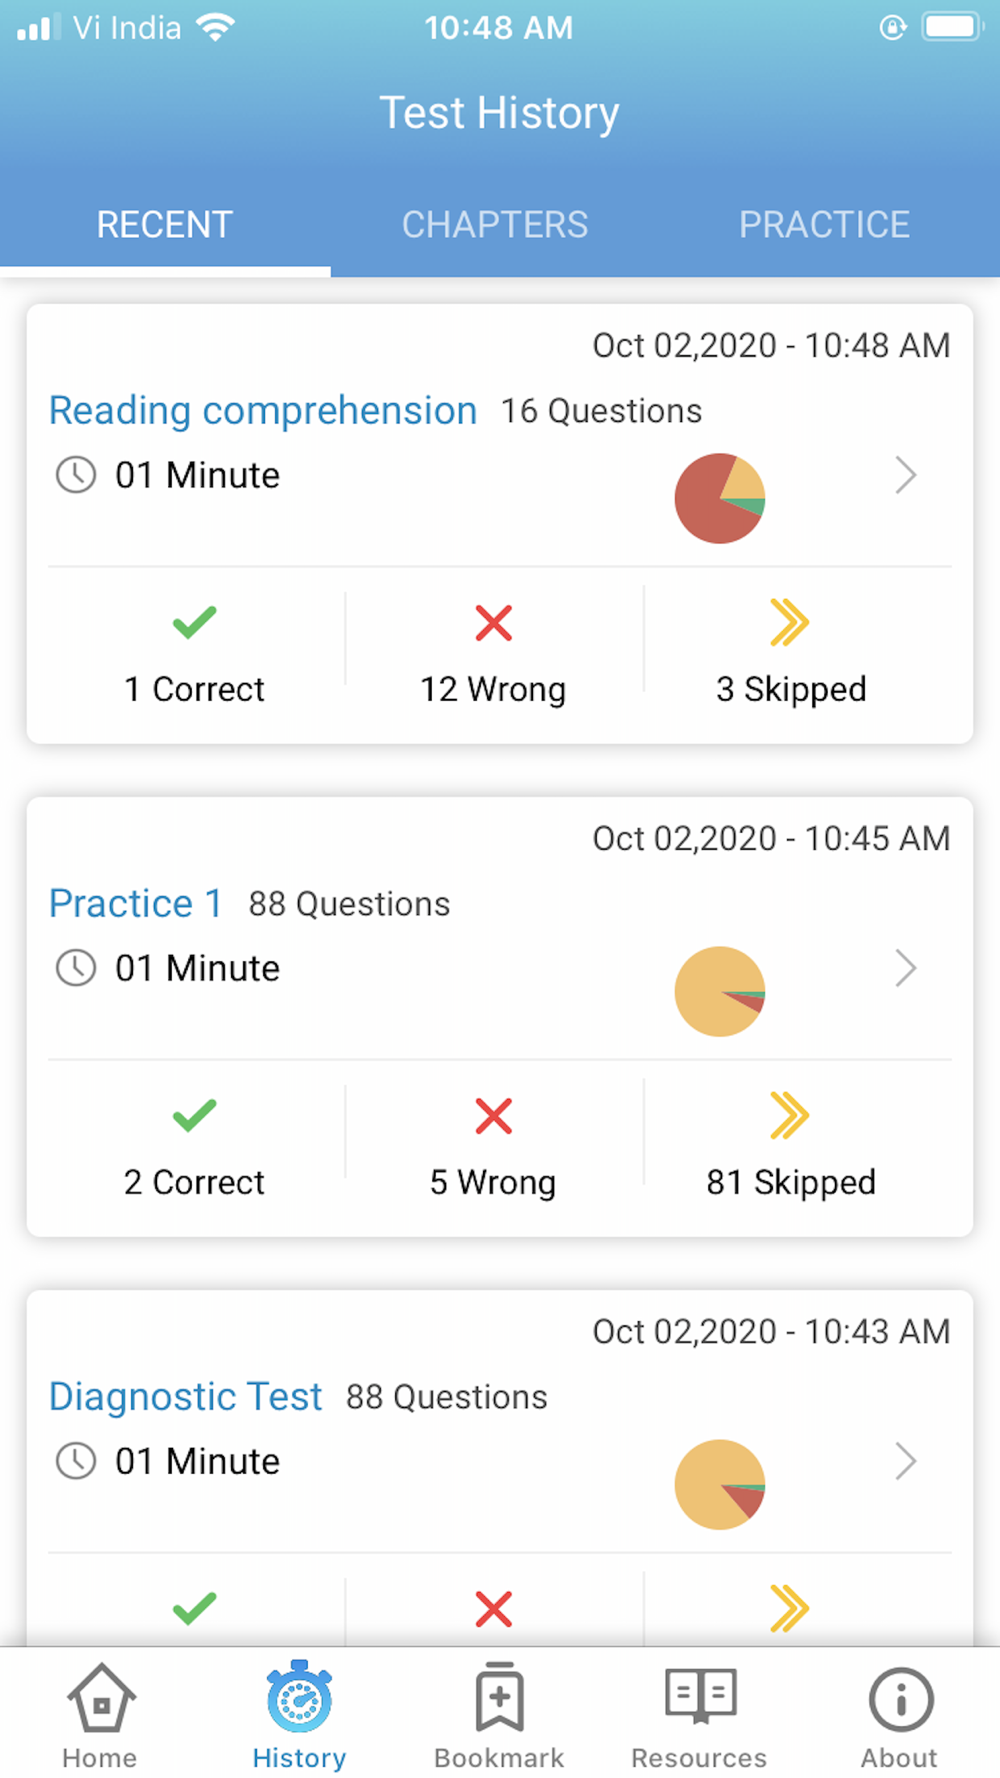Tap the Reading comprehension pie chart

pyautogui.click(x=720, y=498)
